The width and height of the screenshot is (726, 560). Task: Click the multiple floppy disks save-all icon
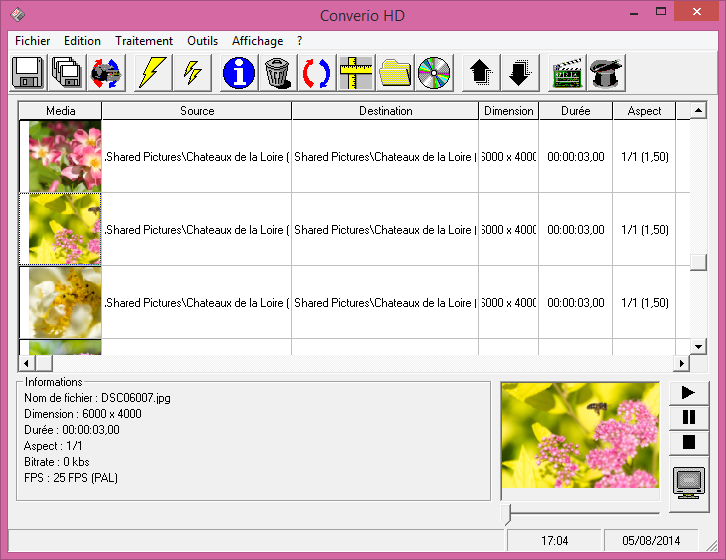pyautogui.click(x=68, y=72)
